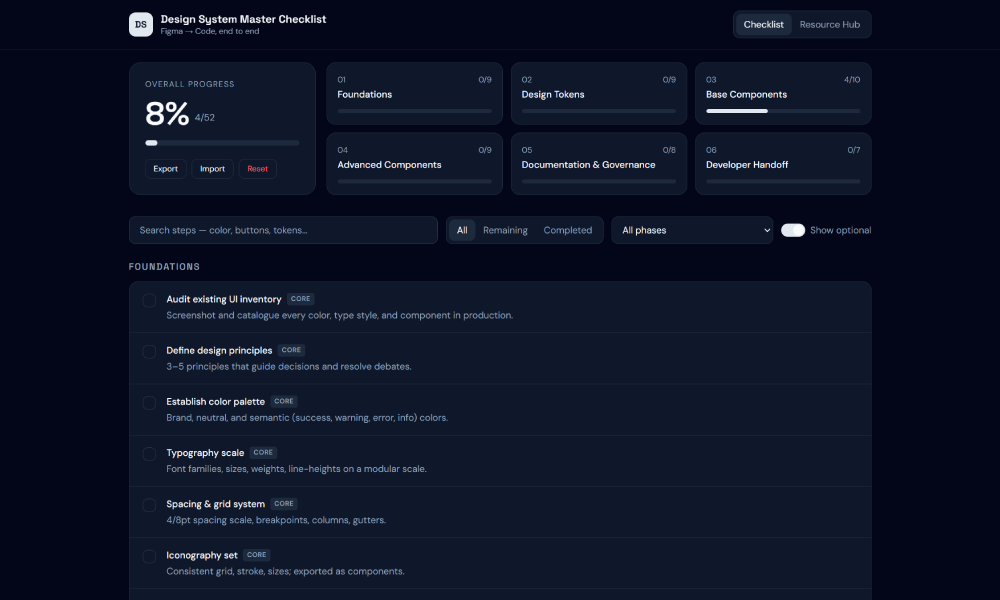The image size is (1000, 600).
Task: Click the 'Design System Master Checklist' heading
Action: click(x=243, y=19)
